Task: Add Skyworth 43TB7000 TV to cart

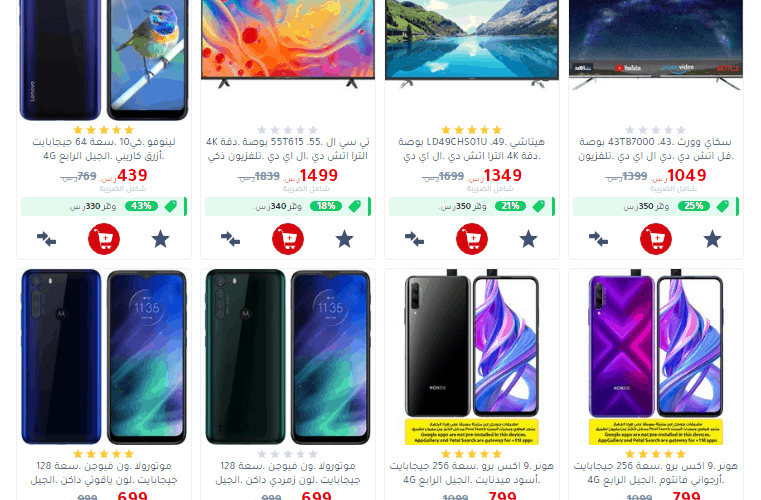Action: point(656,239)
